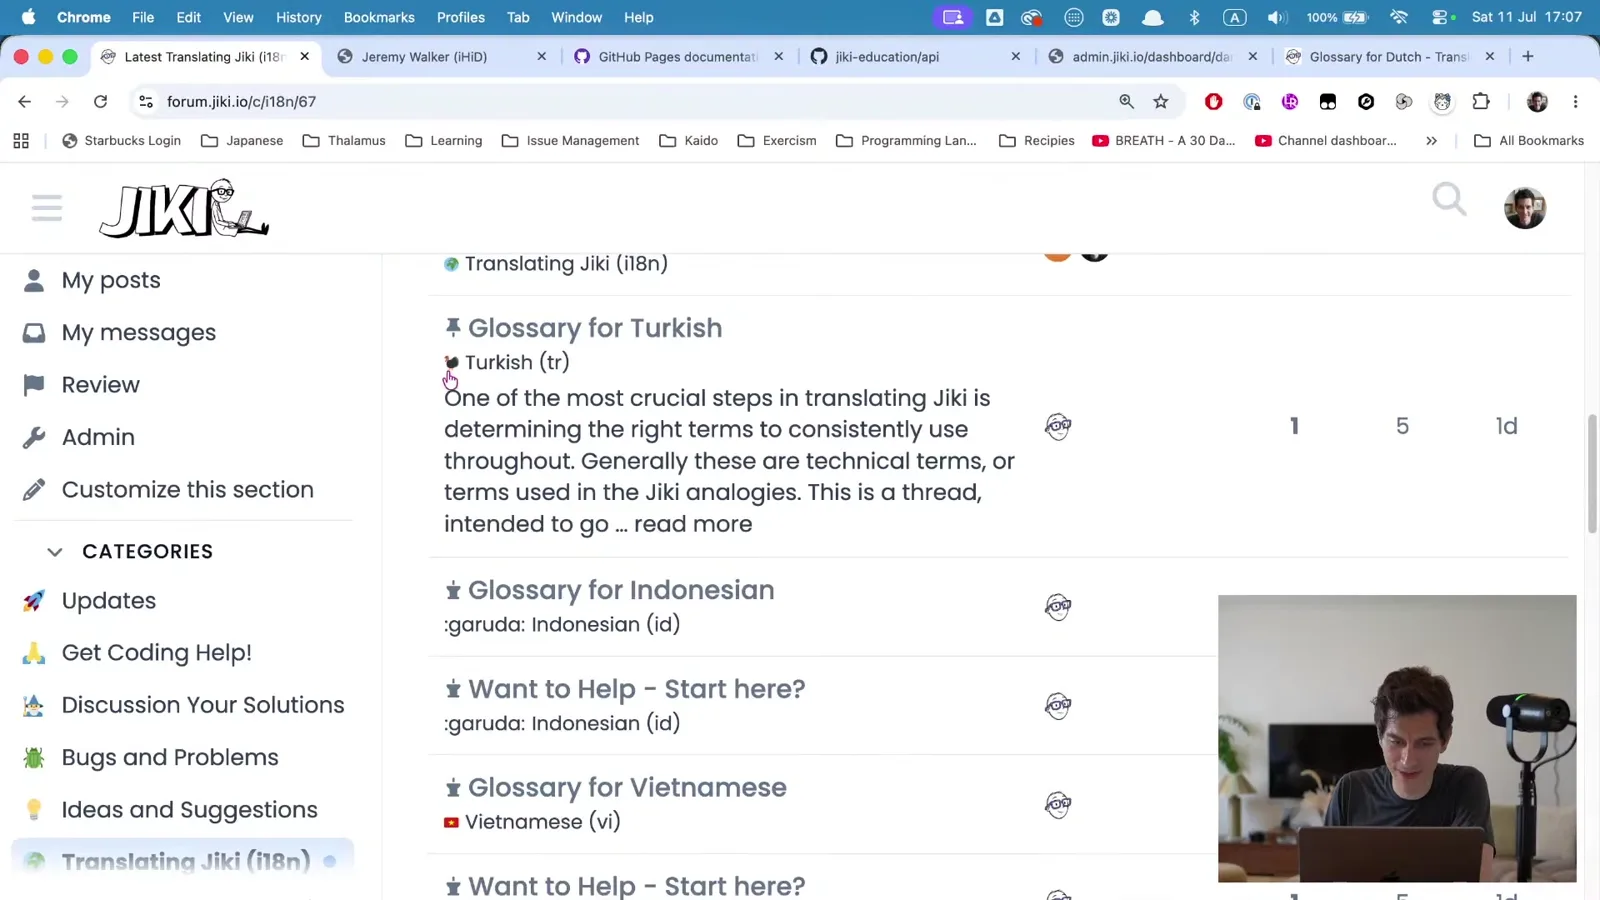This screenshot has width=1600, height=900.
Task: Go back to the previous page
Action: pyautogui.click(x=25, y=101)
